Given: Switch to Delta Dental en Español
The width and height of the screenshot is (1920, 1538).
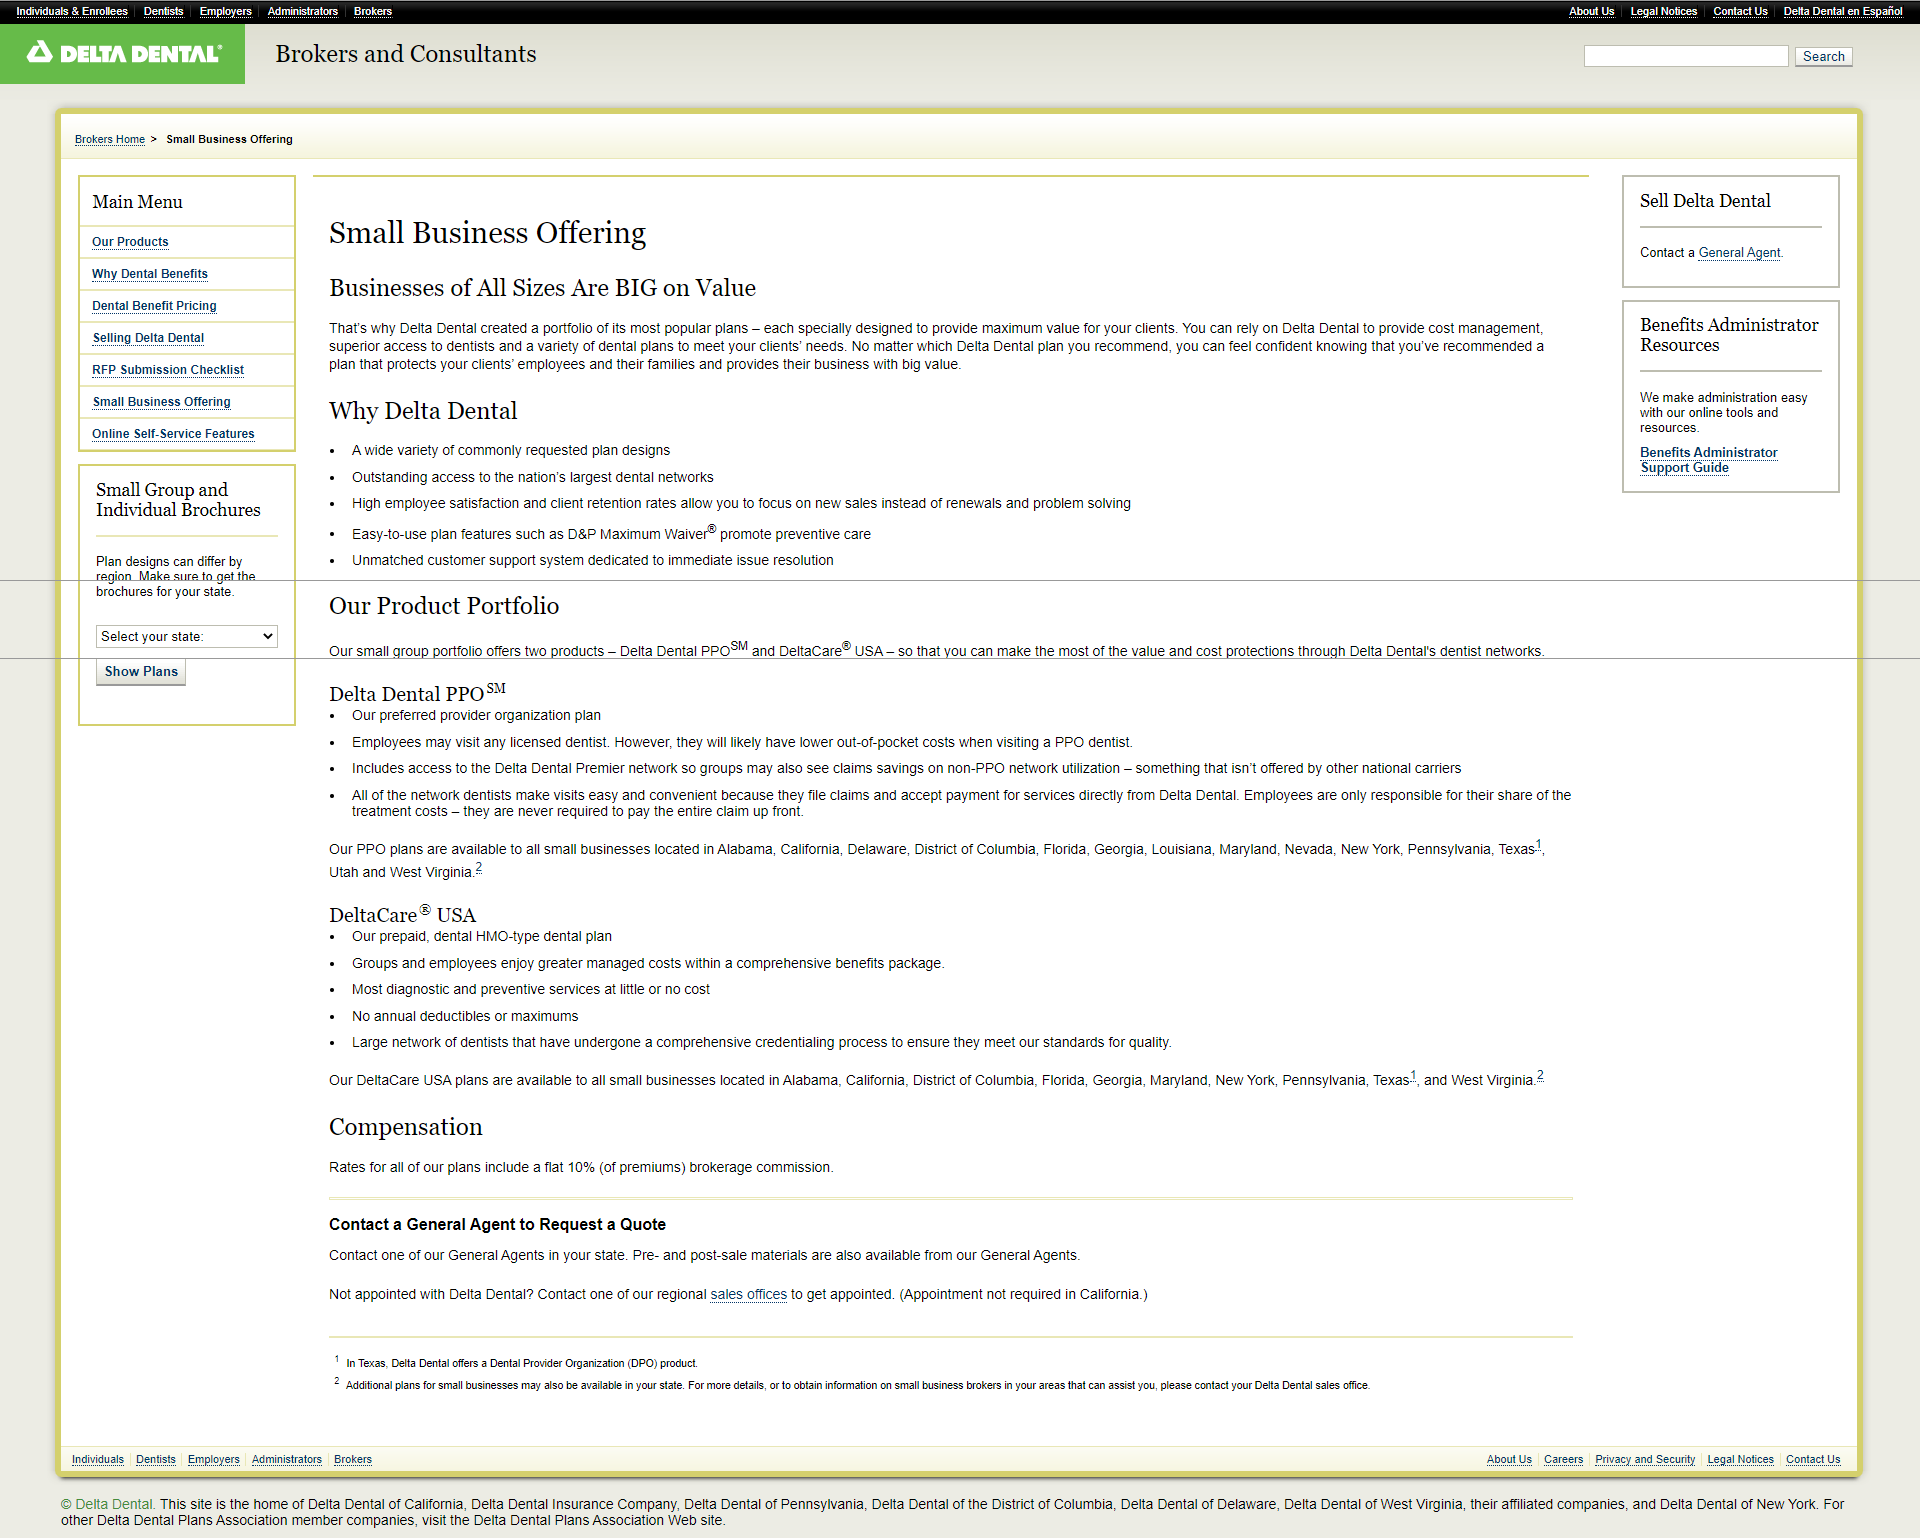Looking at the screenshot, I should [1842, 12].
